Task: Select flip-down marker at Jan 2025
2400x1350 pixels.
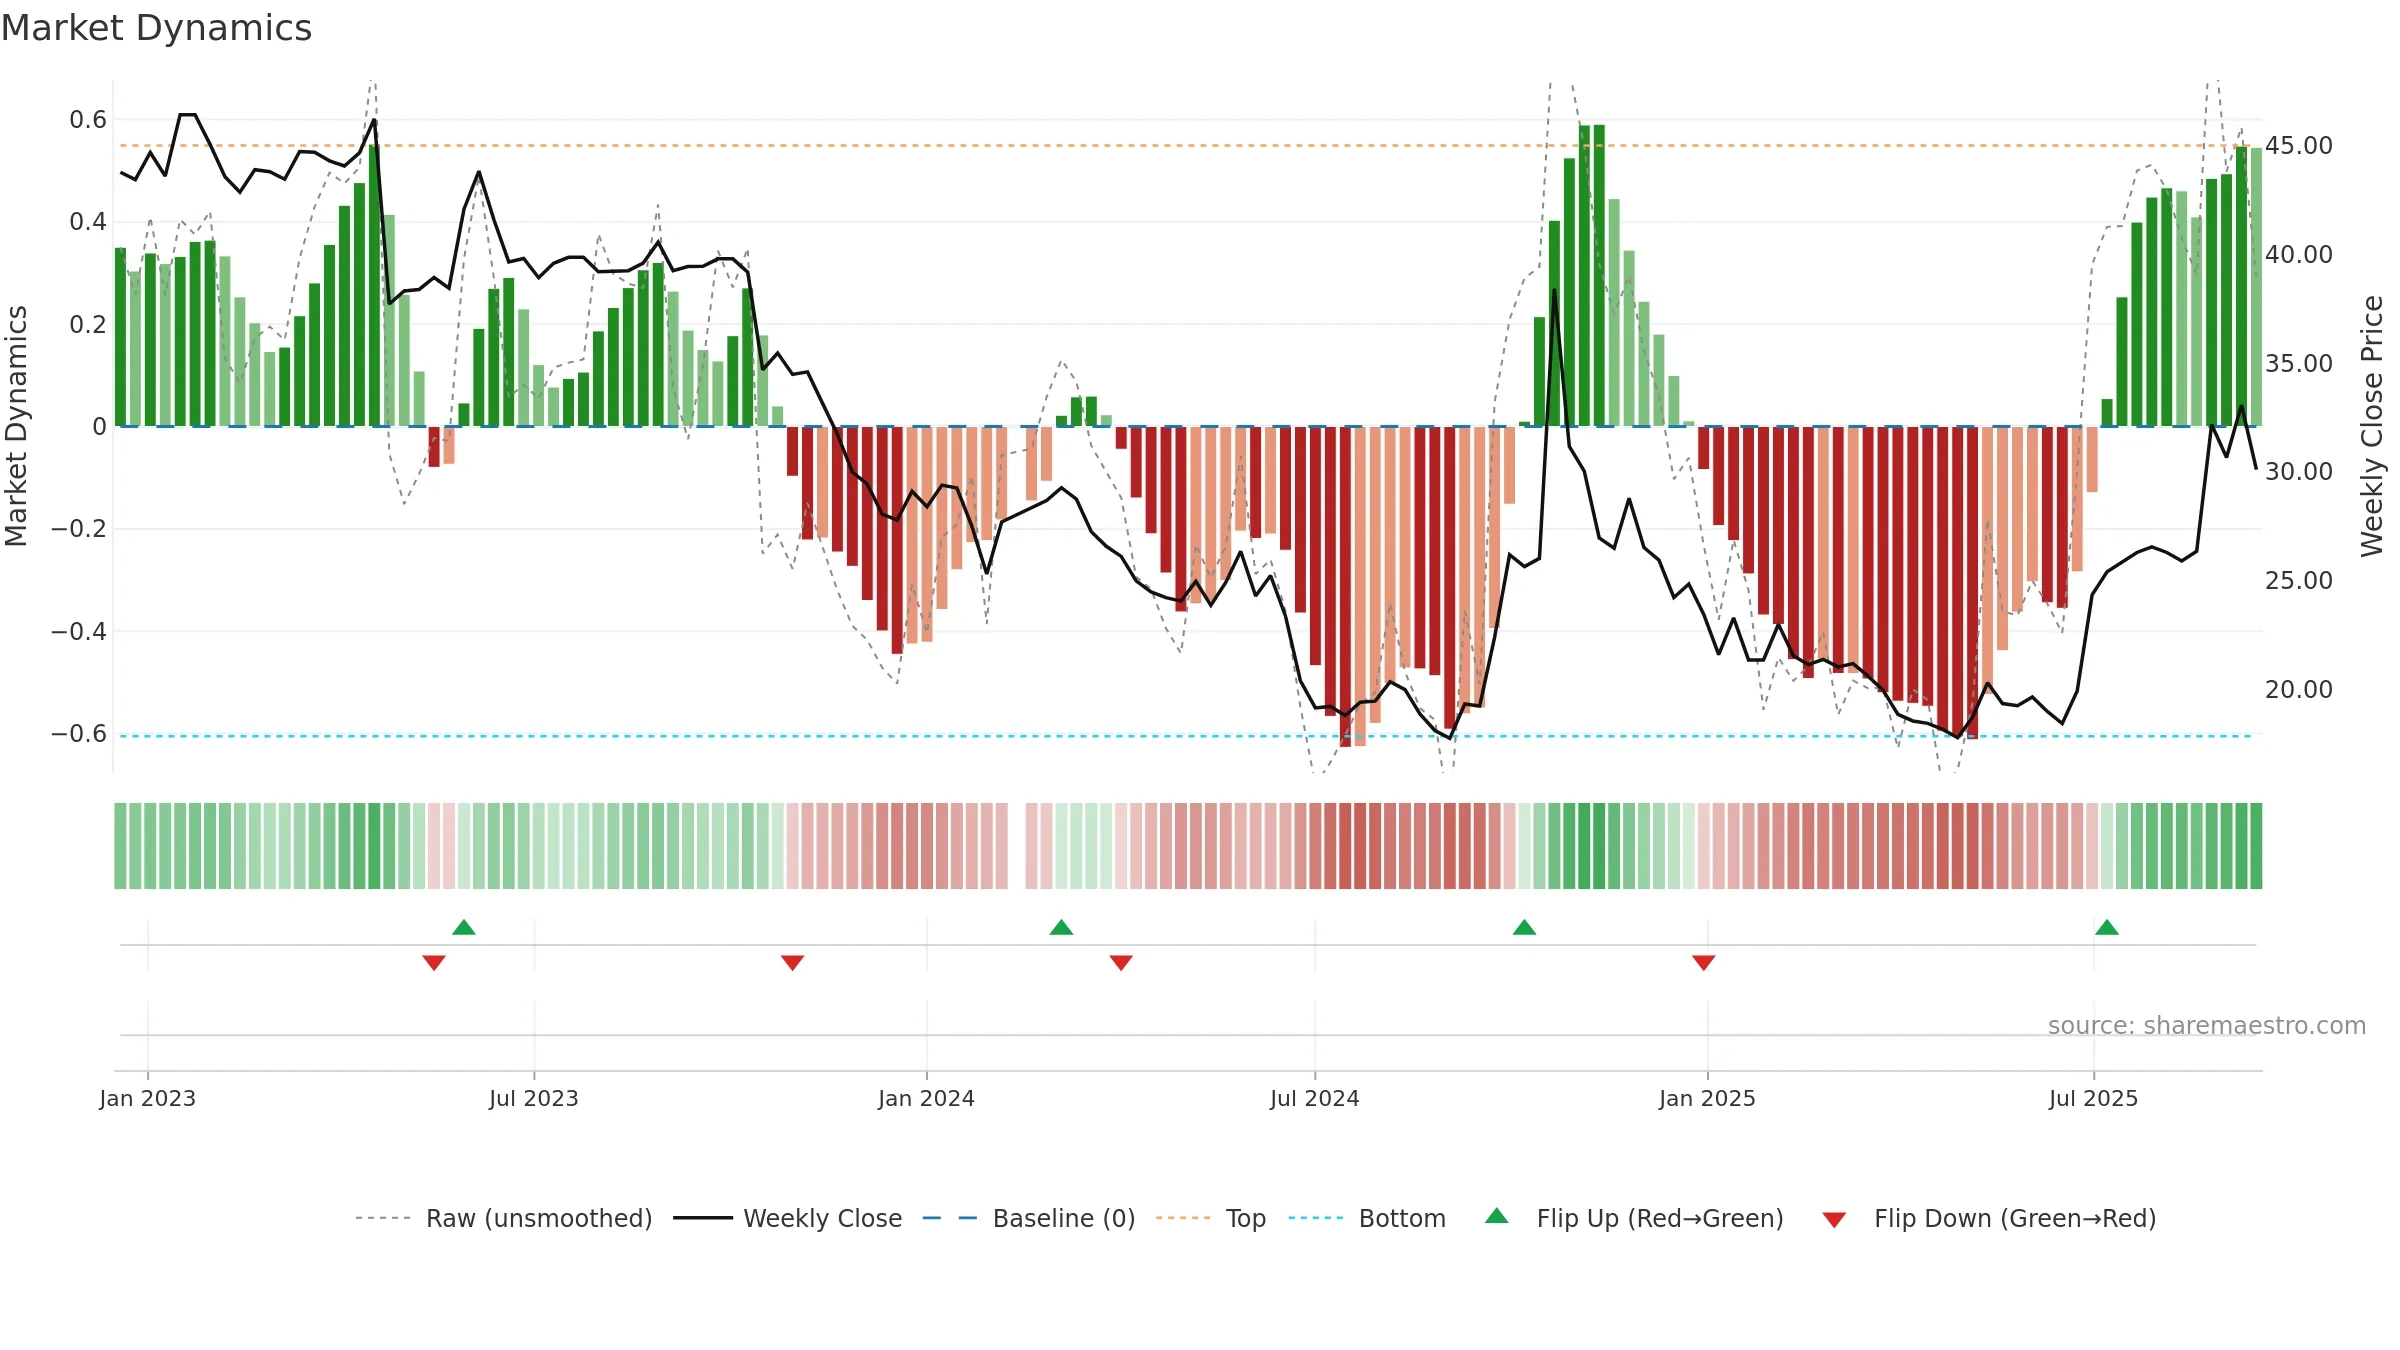Action: click(x=1704, y=962)
